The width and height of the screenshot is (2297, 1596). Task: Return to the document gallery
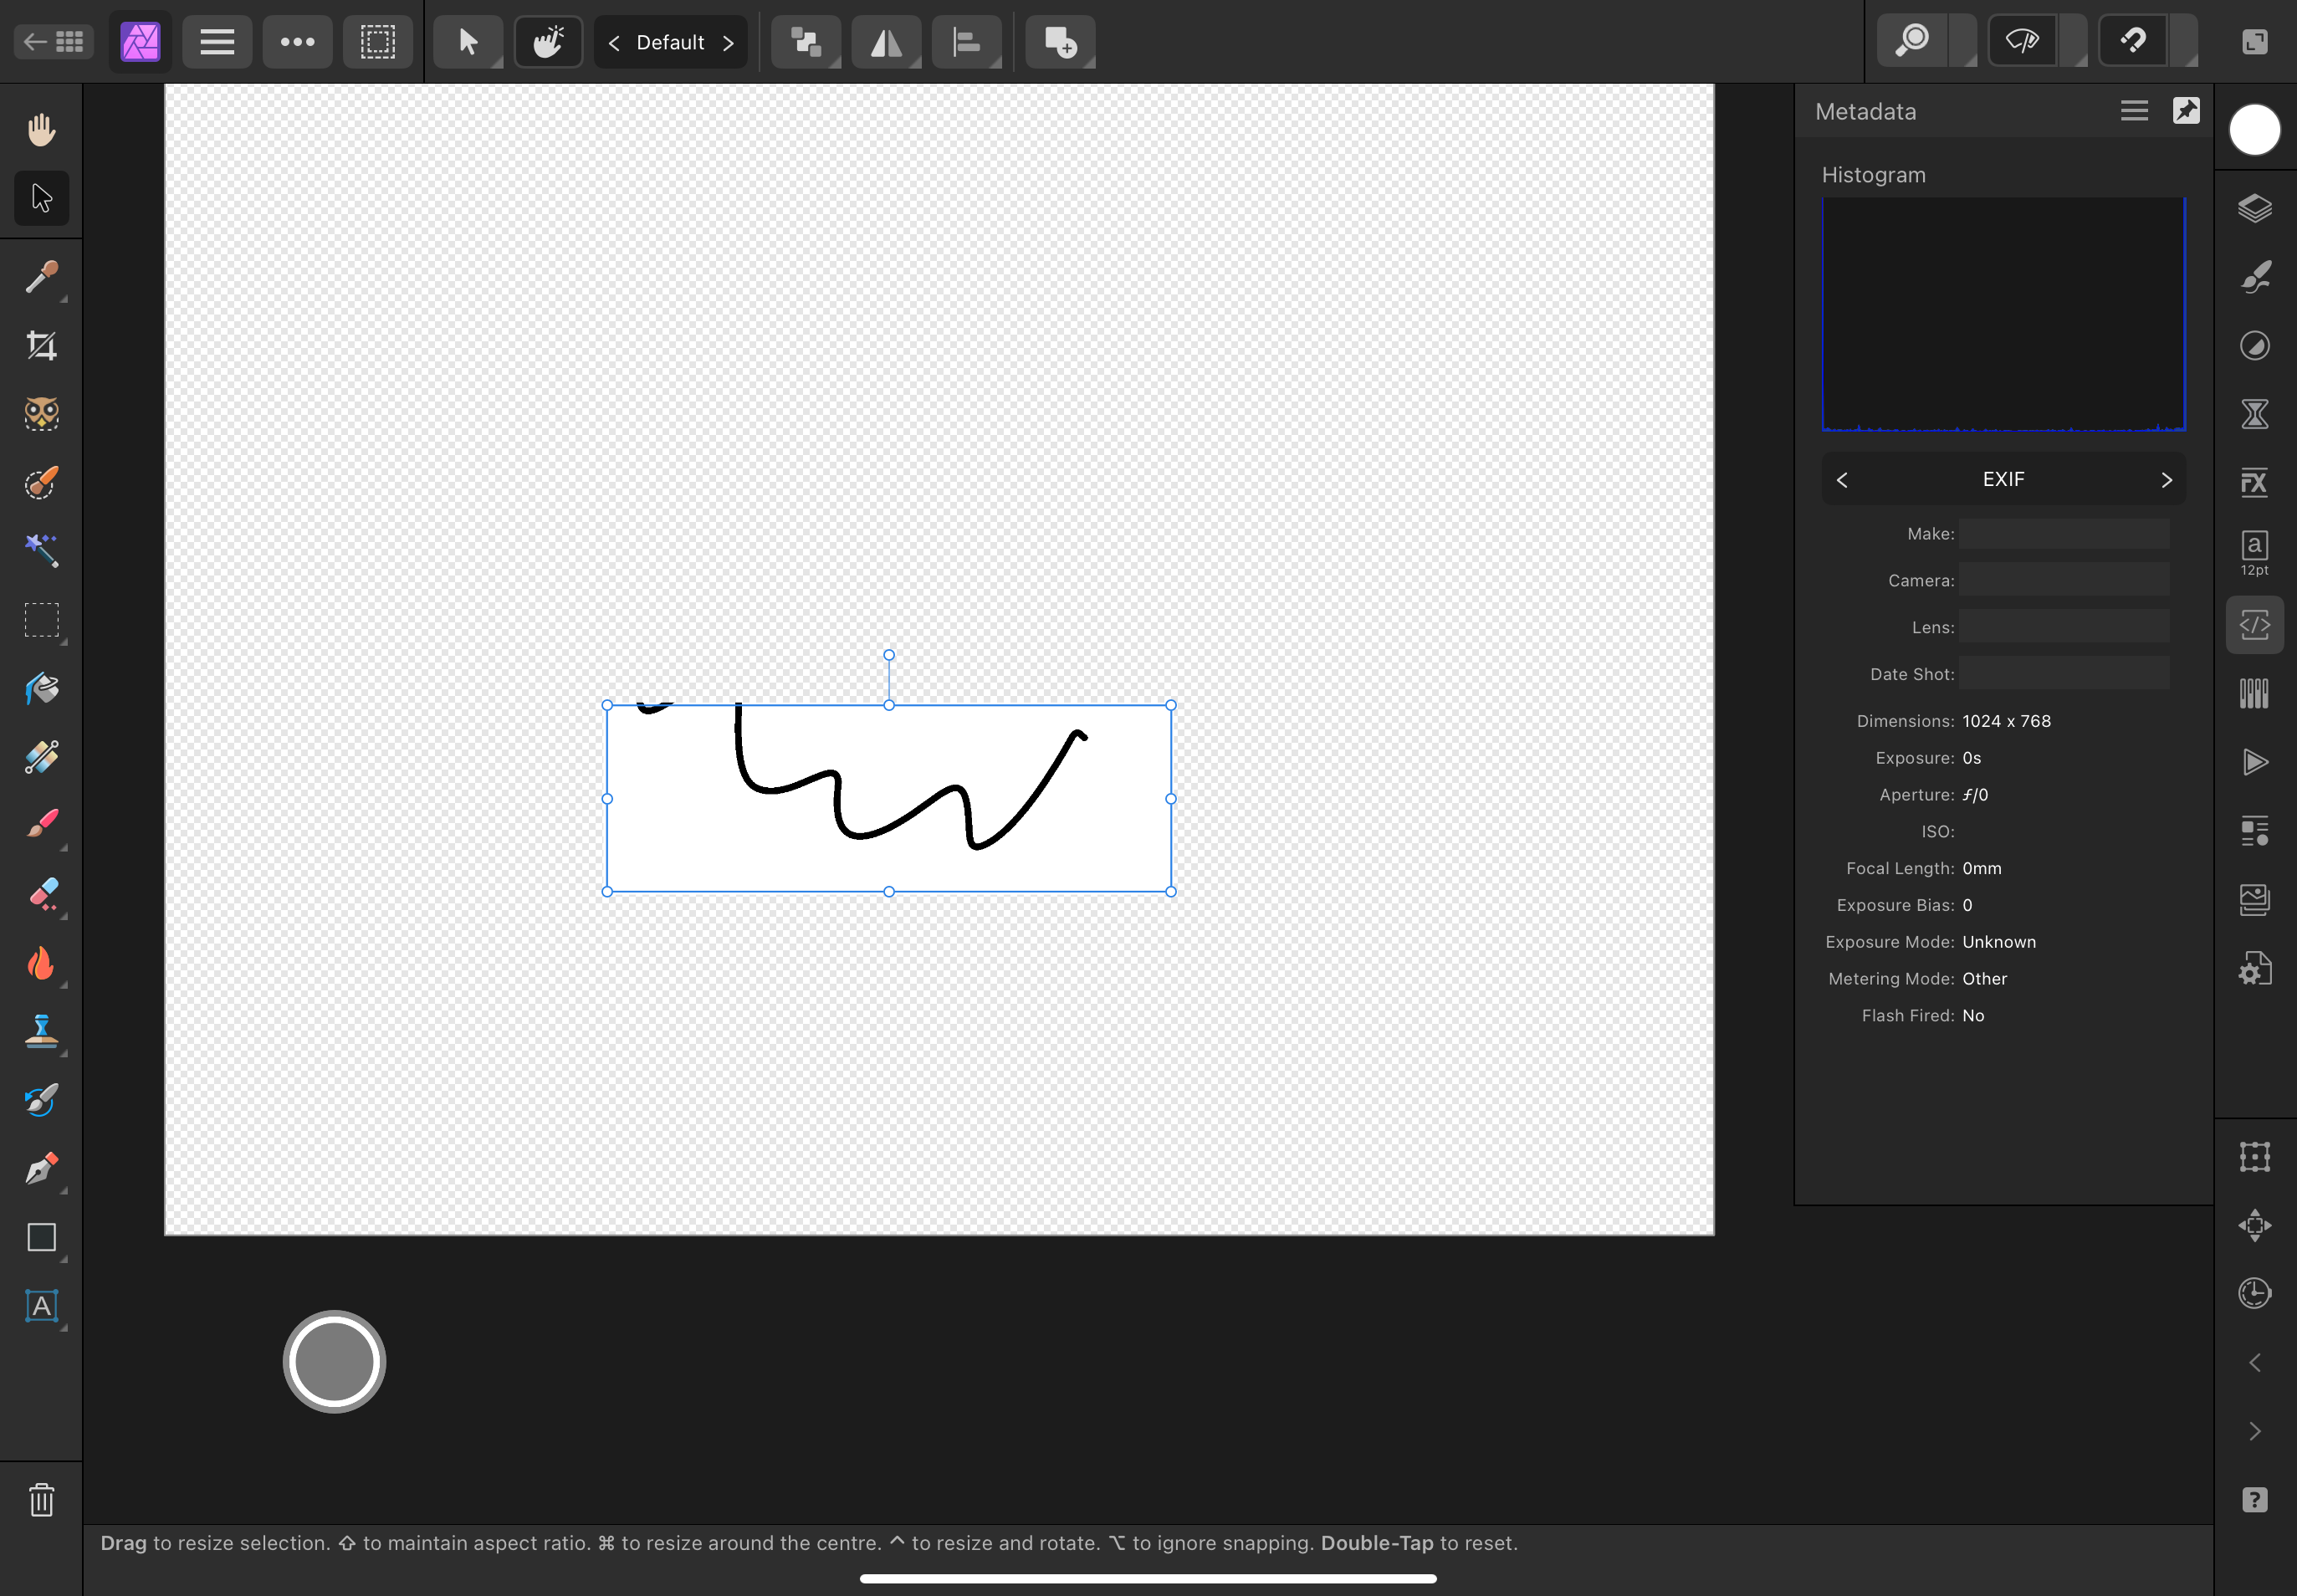pos(54,42)
